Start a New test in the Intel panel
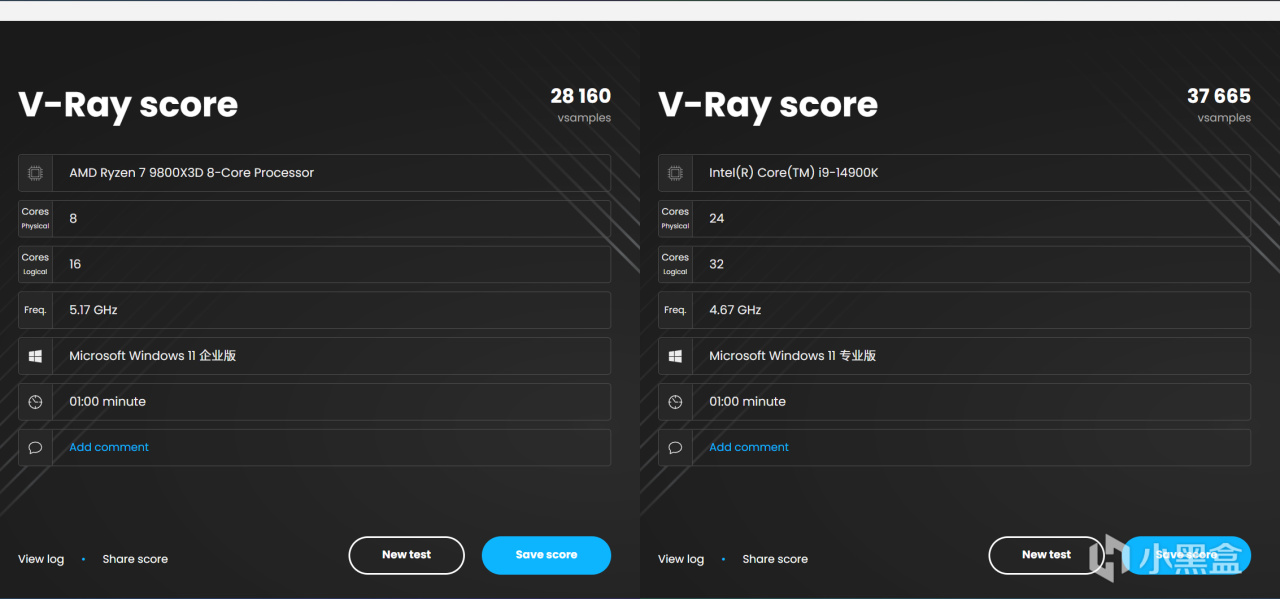1280x599 pixels. click(1047, 555)
